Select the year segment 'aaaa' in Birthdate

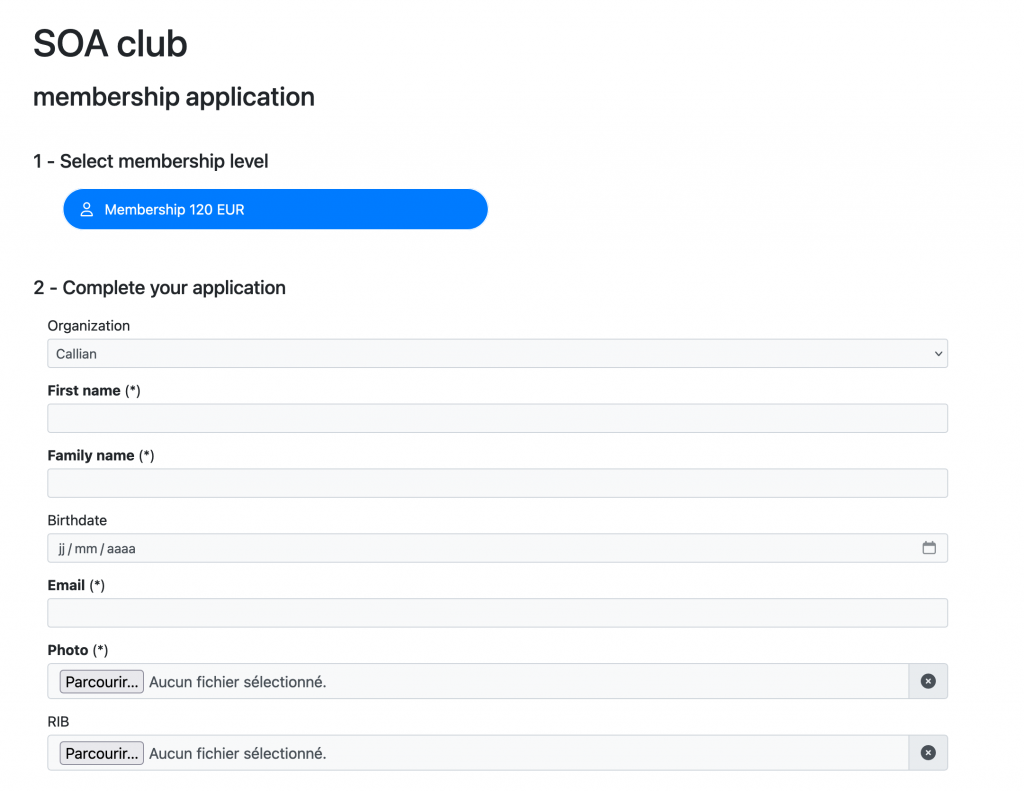pyautogui.click(x=121, y=549)
